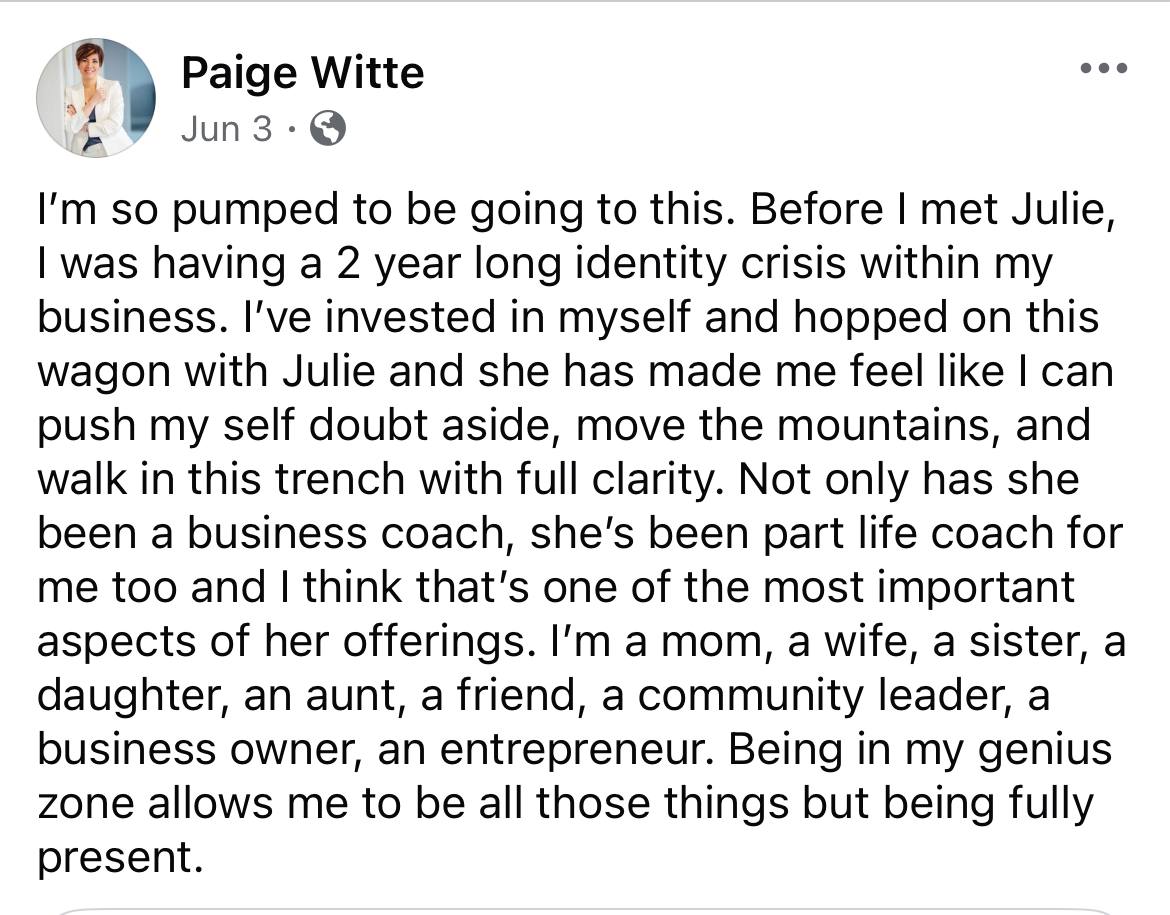Open Paige Witte's profile picture
Screen dimensions: 1170x915
(x=96, y=98)
